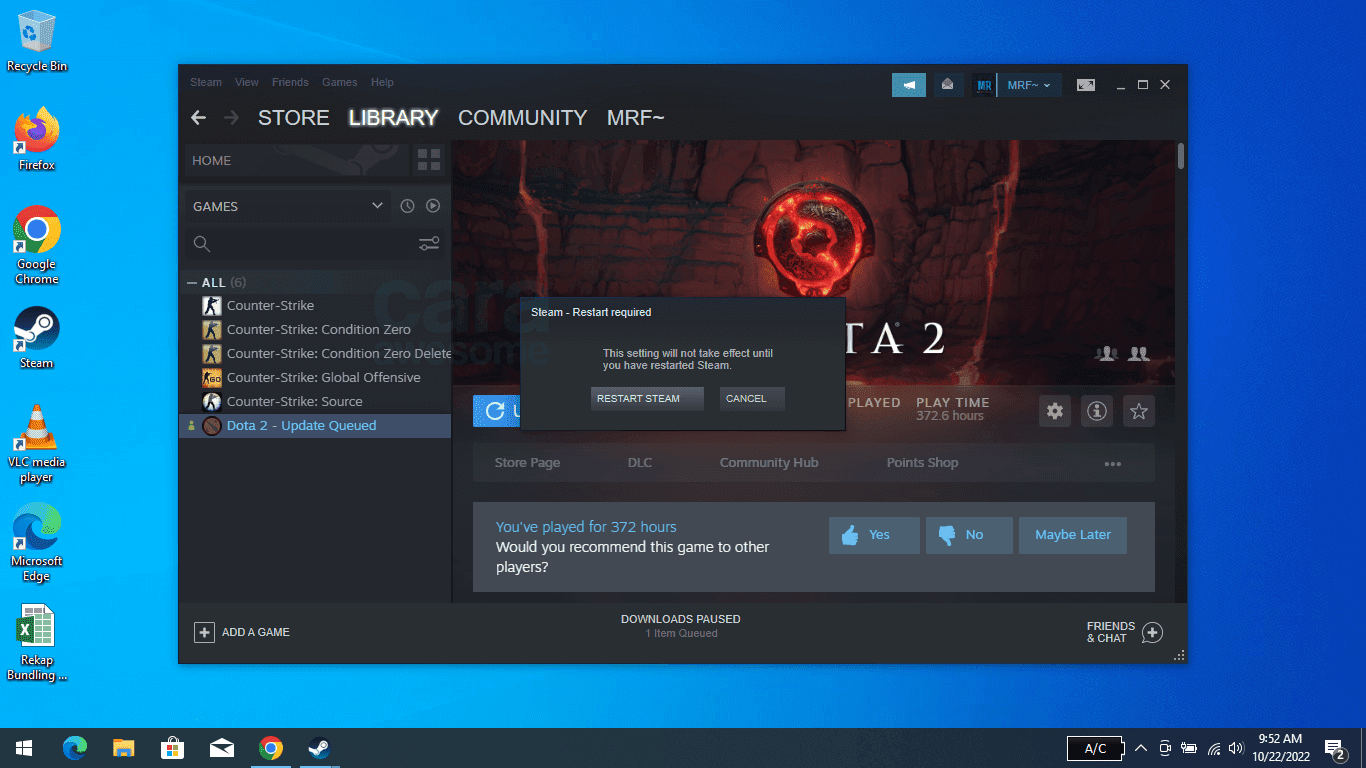Open the Steam inbox envelope icon
The height and width of the screenshot is (768, 1366).
pos(948,85)
